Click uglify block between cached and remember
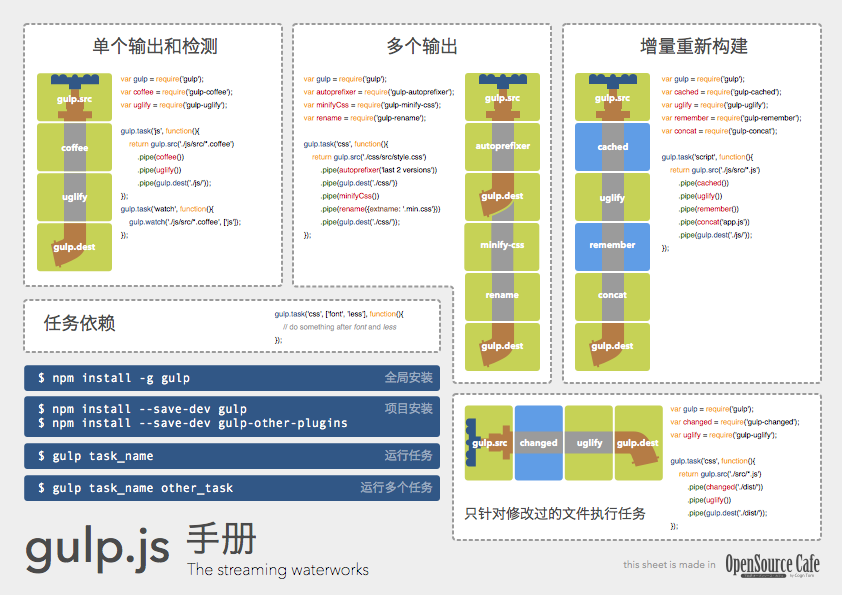Screen dimensions: 842x595 point(612,197)
